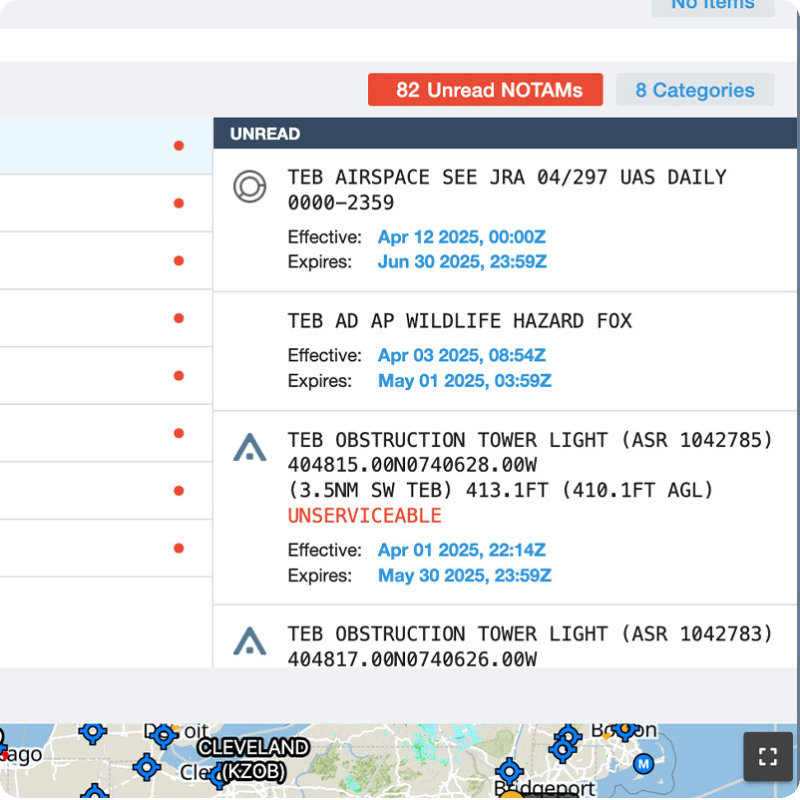Viewport: 800px width, 800px height.
Task: Select the blue M marker on the map
Action: pos(643,764)
